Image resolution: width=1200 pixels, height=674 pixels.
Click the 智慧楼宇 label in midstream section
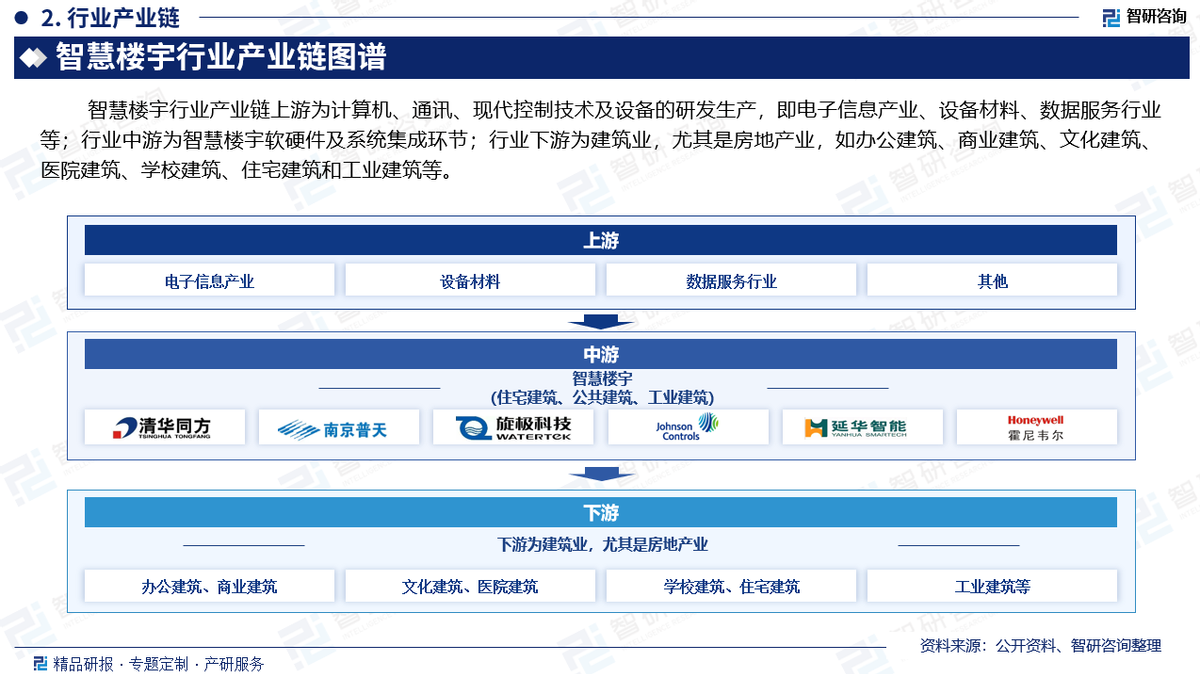[602, 379]
